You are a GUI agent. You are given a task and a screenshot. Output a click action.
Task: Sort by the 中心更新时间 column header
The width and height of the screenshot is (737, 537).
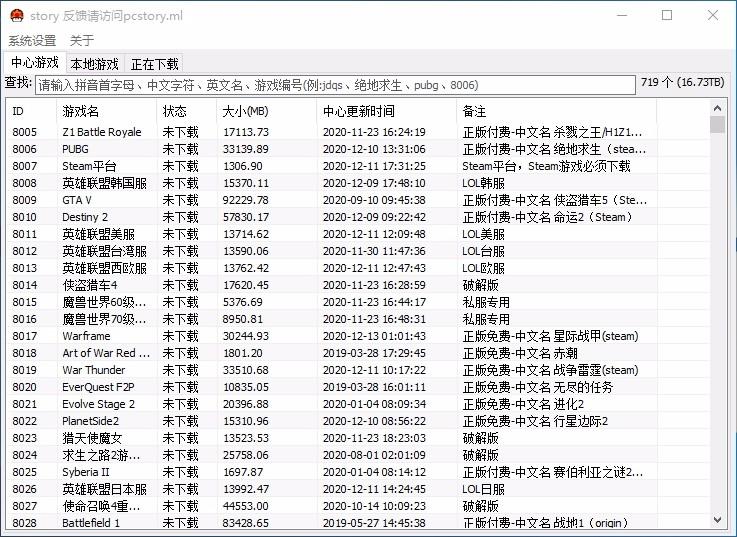coord(386,111)
